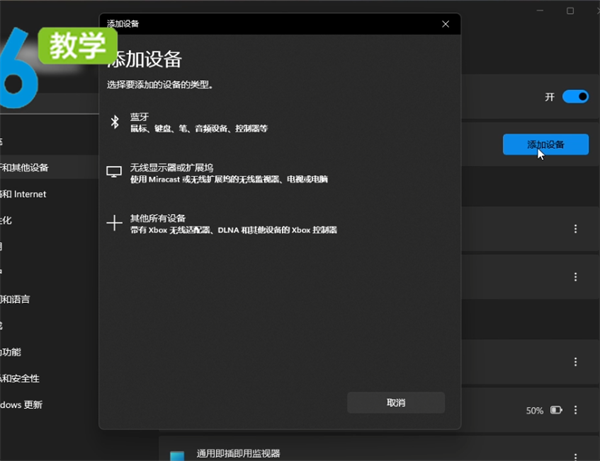Maximize the Settings window
Viewport: 600px width, 461px height.
point(570,10)
